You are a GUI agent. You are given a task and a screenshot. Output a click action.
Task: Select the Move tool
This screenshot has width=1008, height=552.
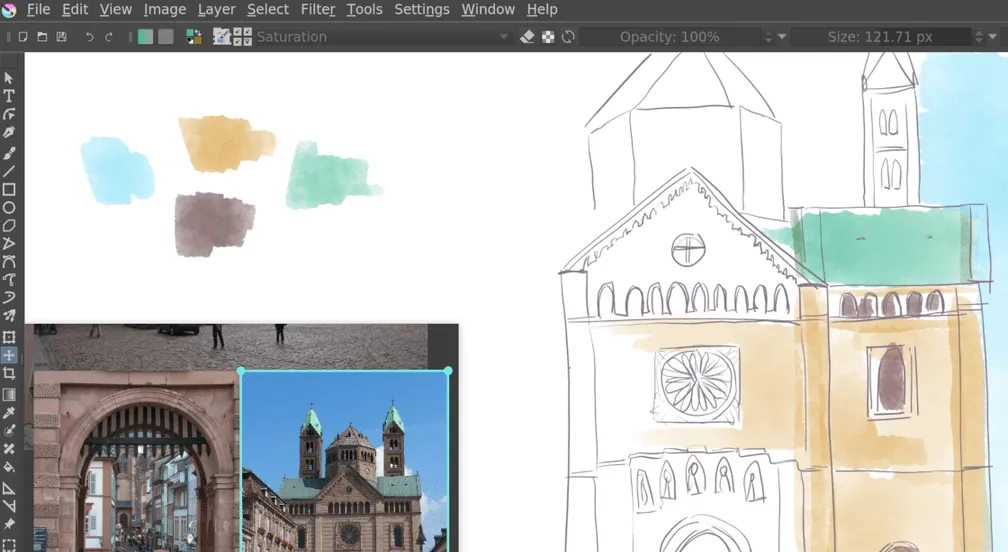tap(9, 355)
